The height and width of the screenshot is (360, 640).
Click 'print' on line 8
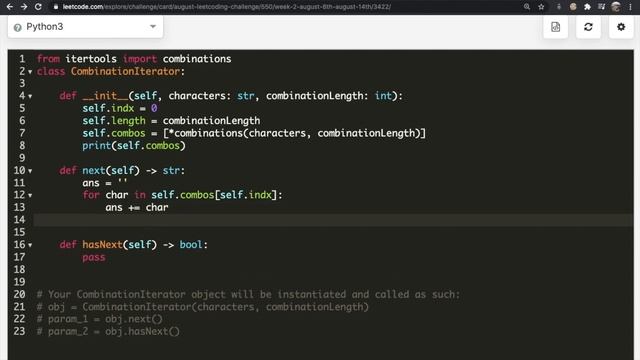tap(96, 146)
